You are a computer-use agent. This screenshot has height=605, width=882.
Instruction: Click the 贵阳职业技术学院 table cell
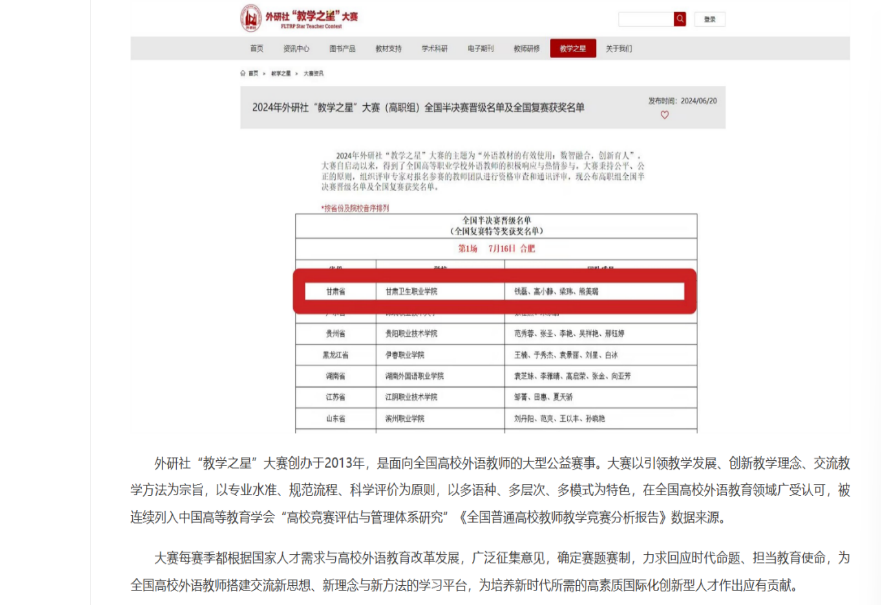[x=440, y=333]
